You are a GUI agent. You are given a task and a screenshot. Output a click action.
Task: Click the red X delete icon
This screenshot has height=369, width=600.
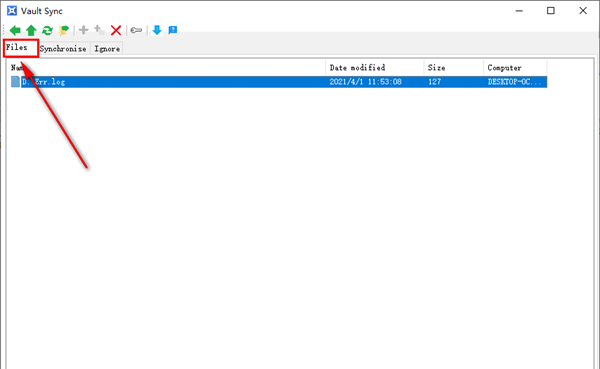pyautogui.click(x=116, y=30)
